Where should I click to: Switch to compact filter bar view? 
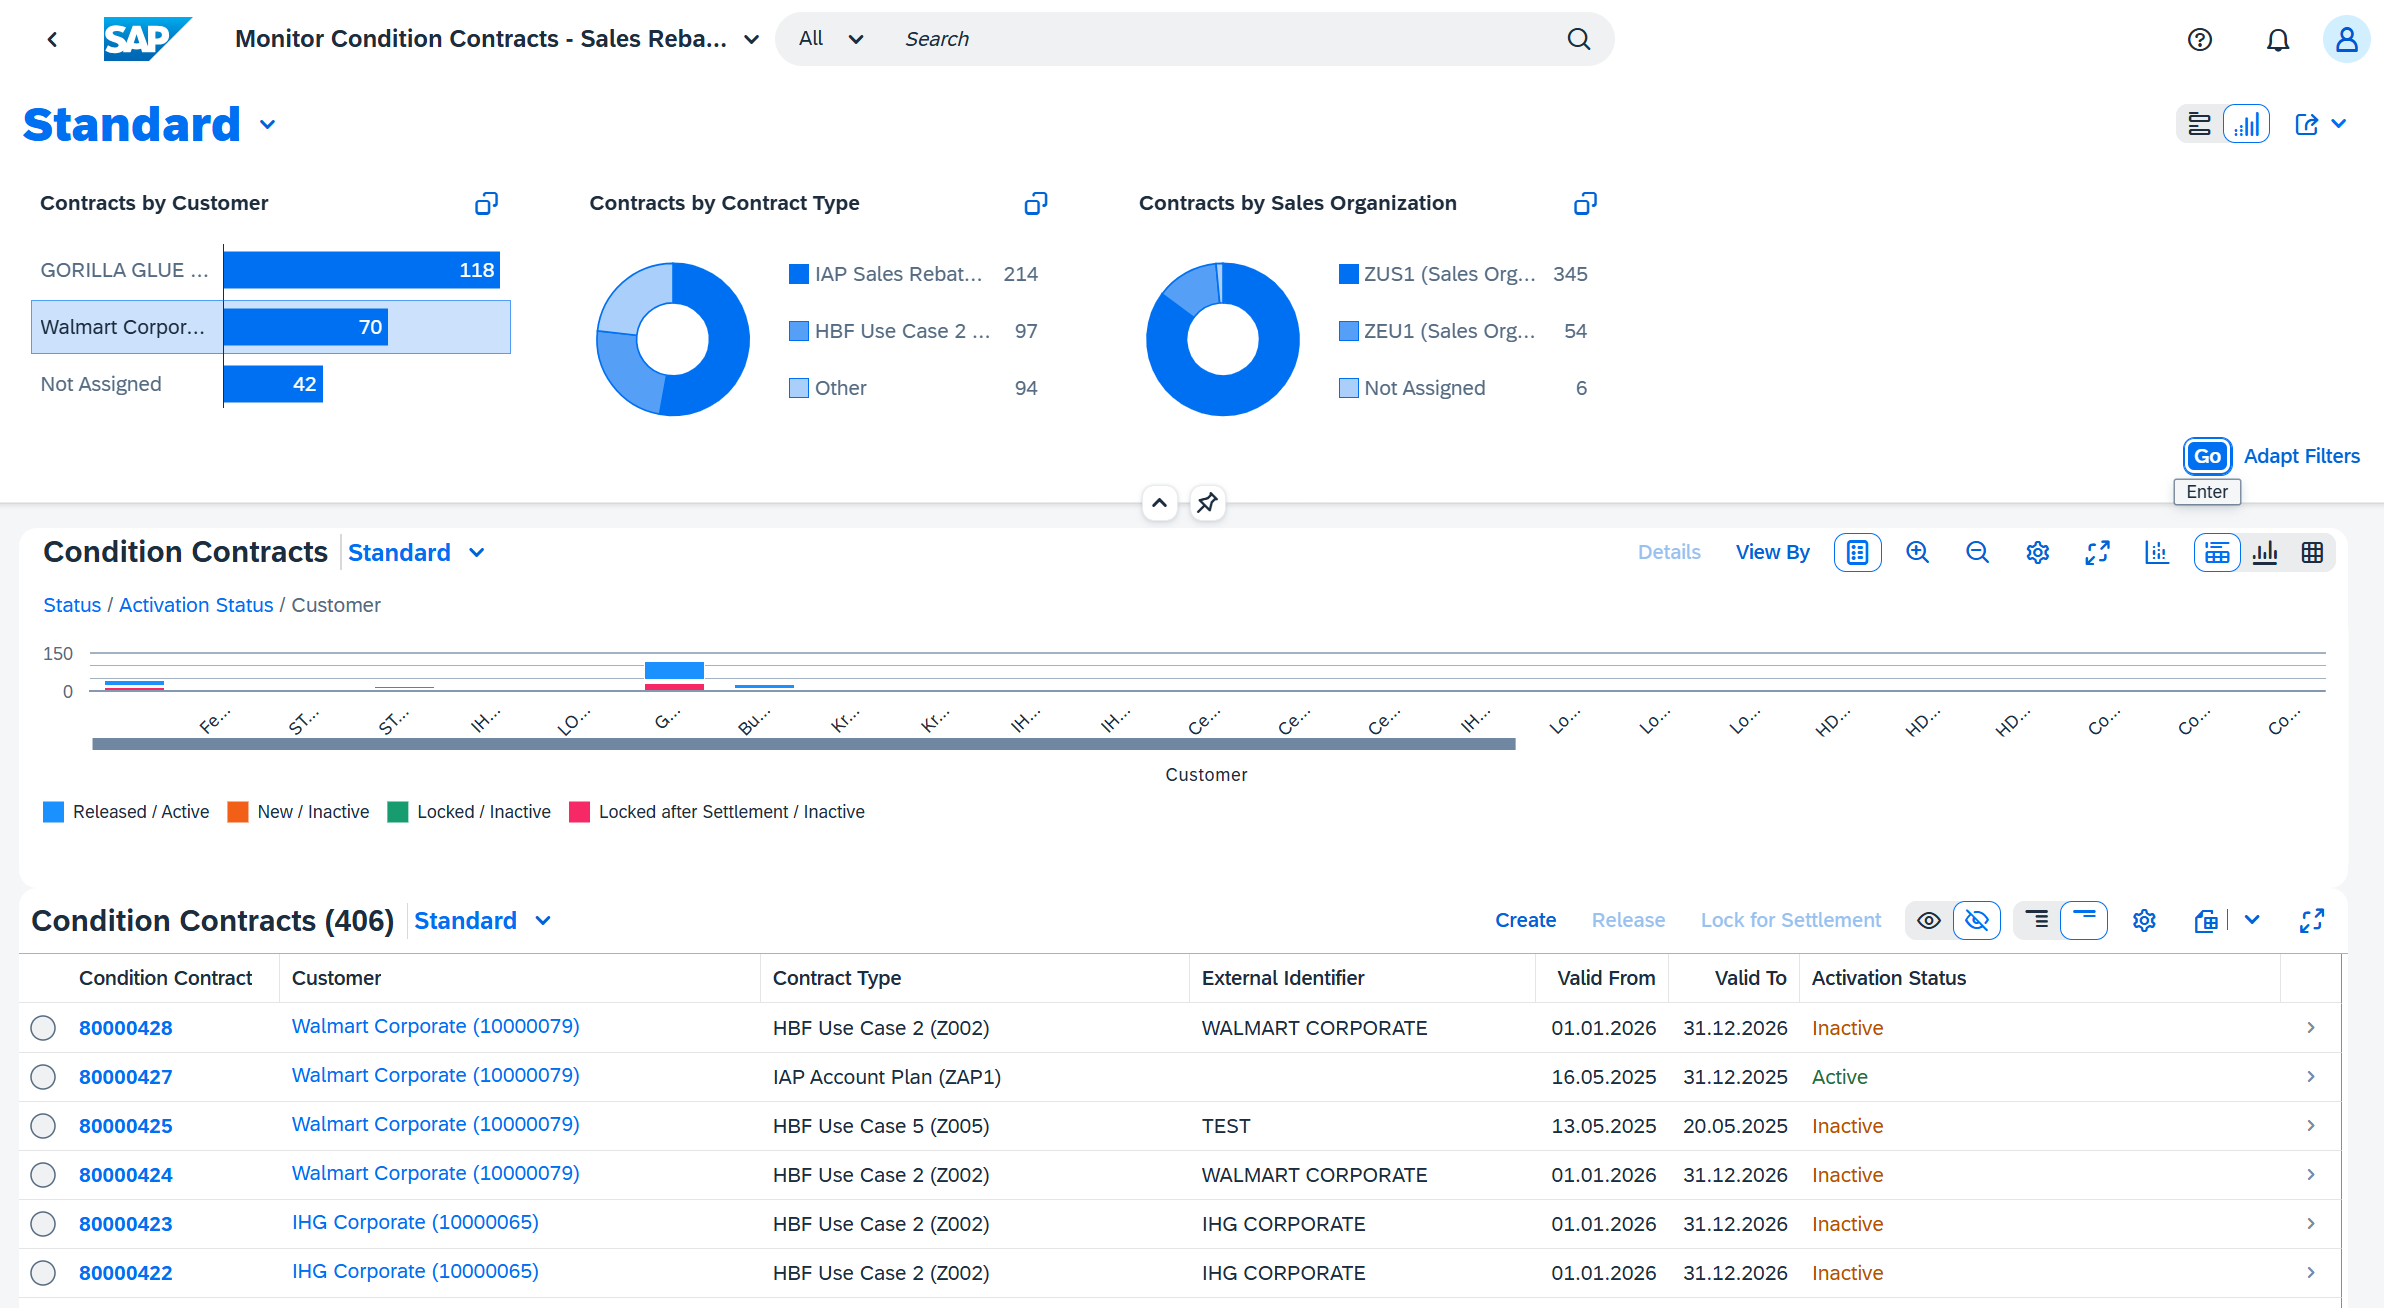2199,124
